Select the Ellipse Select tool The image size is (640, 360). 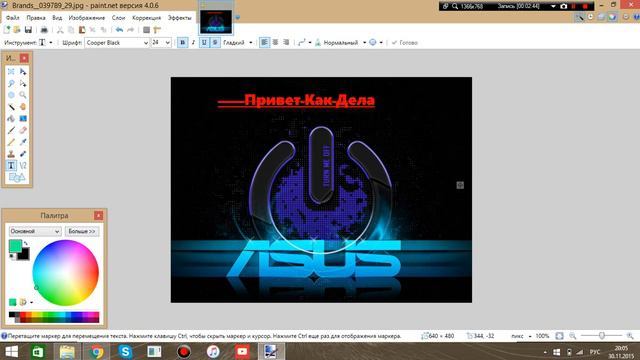[11, 95]
